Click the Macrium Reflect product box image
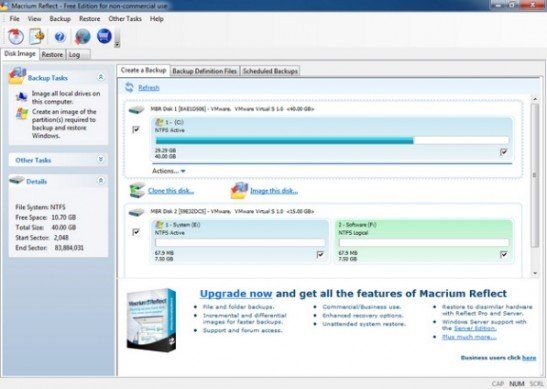The height and width of the screenshot is (389, 547). coord(151,320)
